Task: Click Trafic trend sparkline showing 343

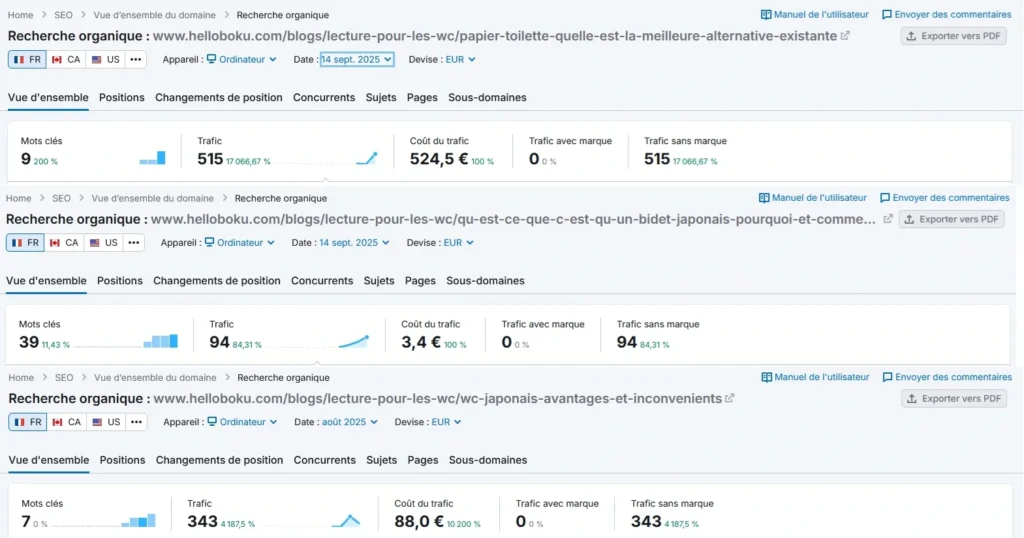Action: pyautogui.click(x=346, y=520)
